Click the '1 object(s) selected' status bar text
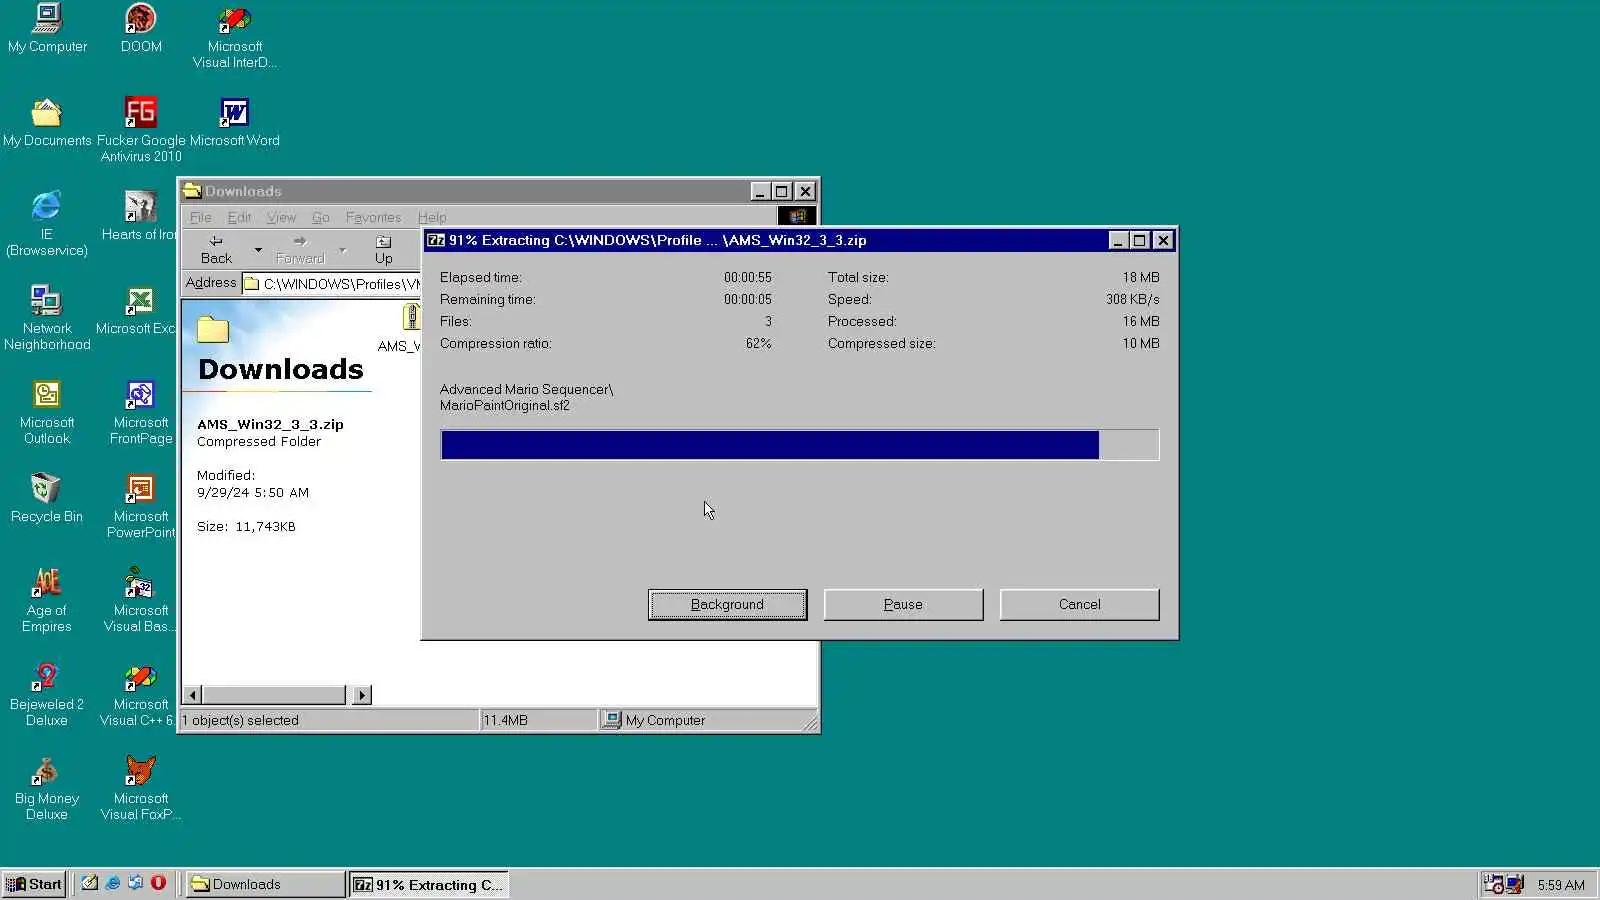The width and height of the screenshot is (1600, 900). click(240, 720)
